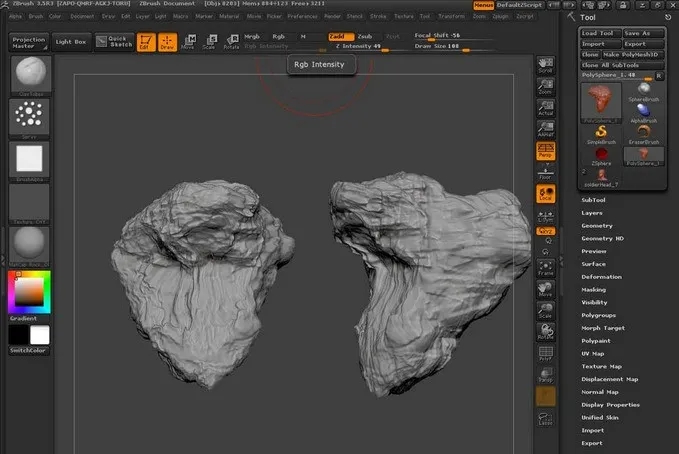Pick a color in the color picker square
679x454 pixels.
(29, 292)
